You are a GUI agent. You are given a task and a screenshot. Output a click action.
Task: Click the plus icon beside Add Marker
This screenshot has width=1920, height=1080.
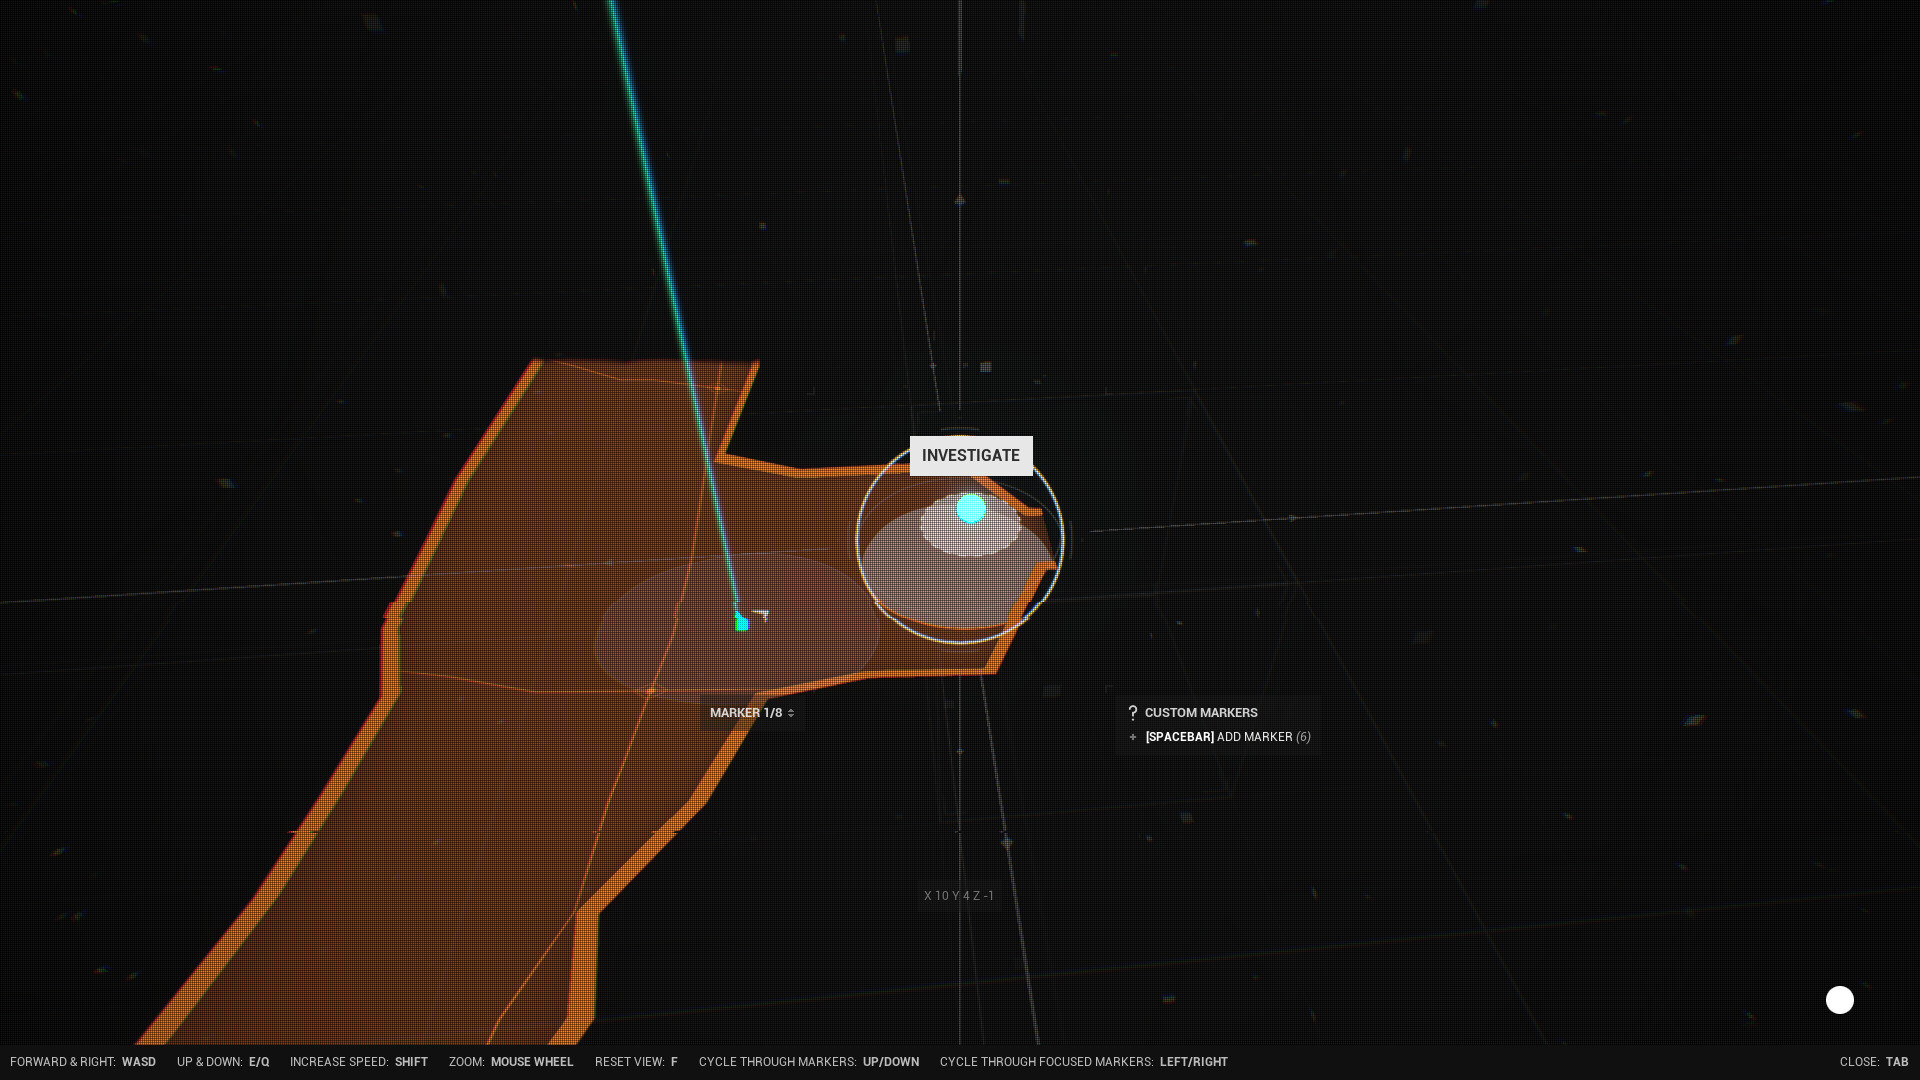pos(1132,737)
